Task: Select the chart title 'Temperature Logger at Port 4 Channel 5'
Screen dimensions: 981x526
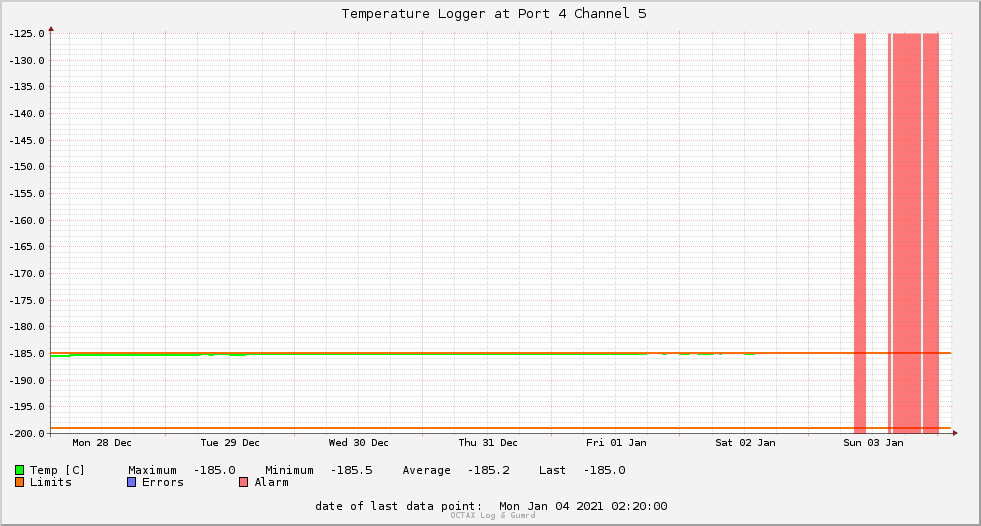Action: tap(494, 14)
